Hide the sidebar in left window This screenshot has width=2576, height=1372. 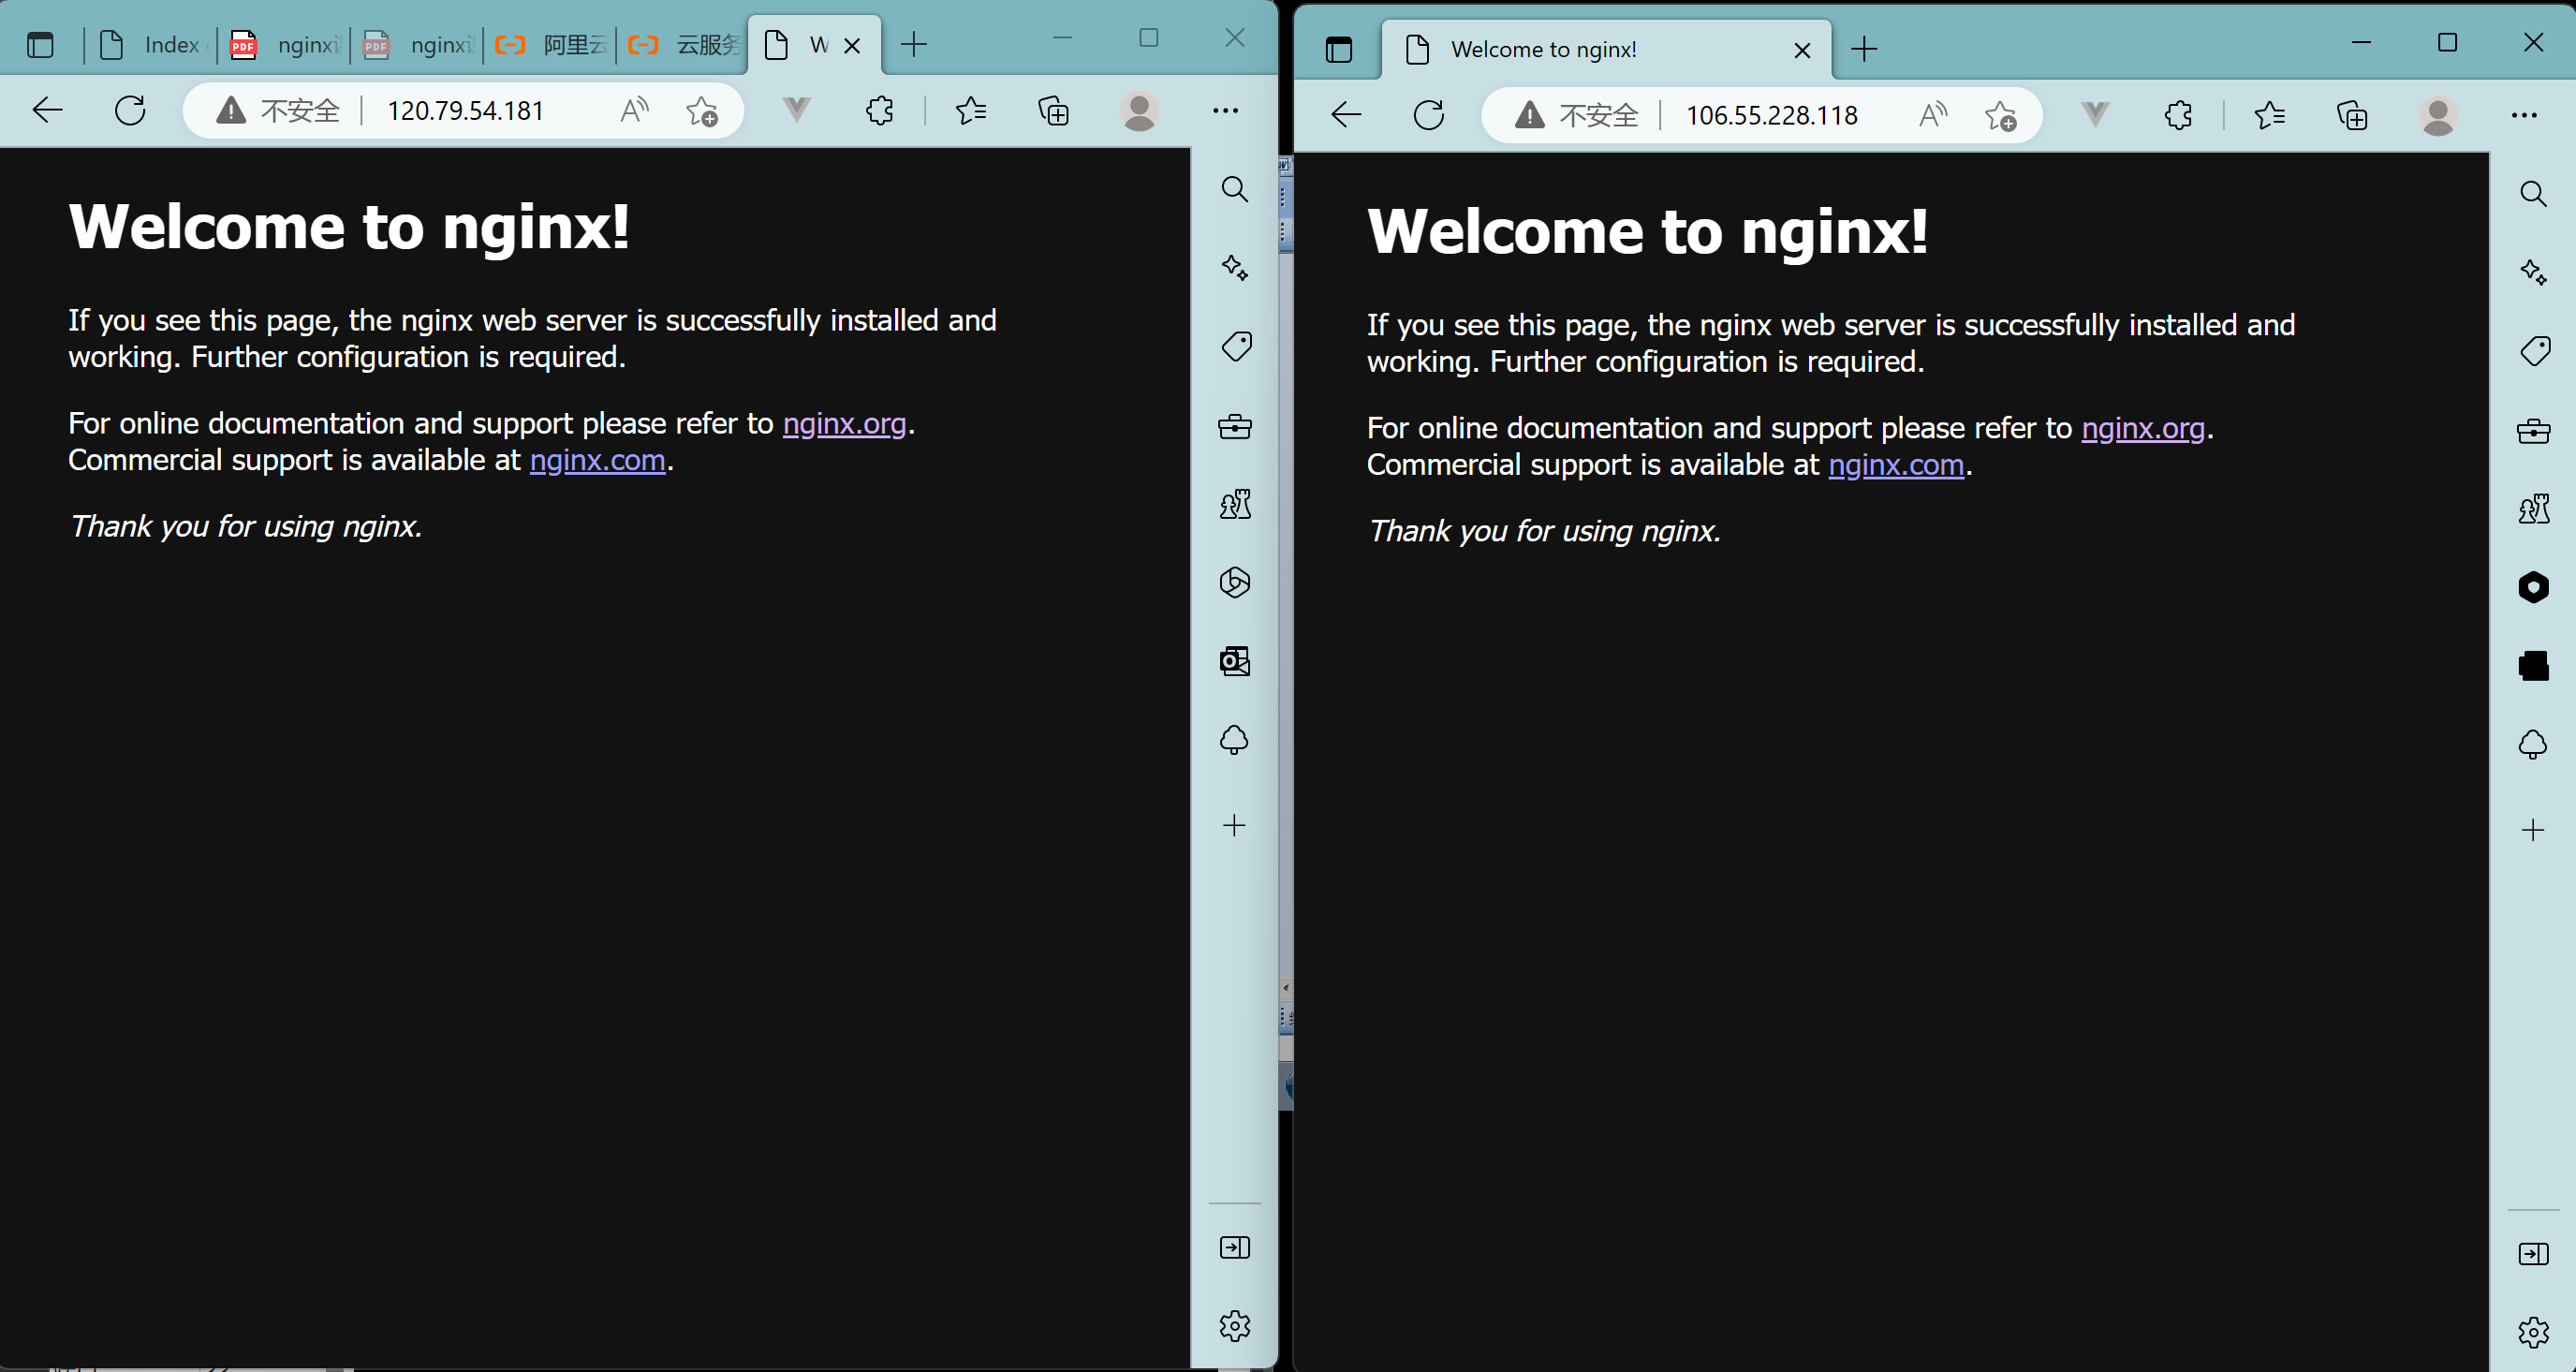tap(1235, 1247)
